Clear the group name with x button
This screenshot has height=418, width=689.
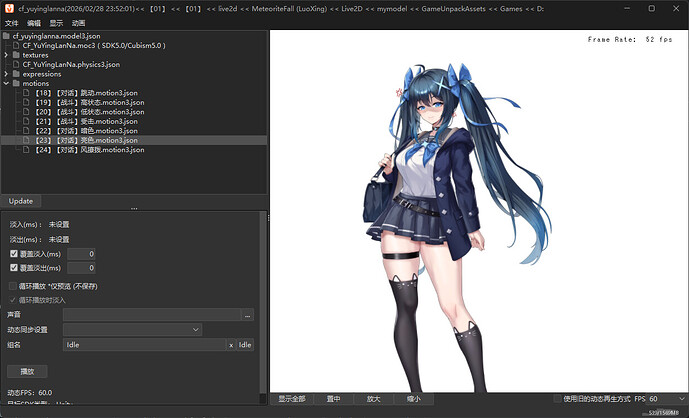[231, 345]
